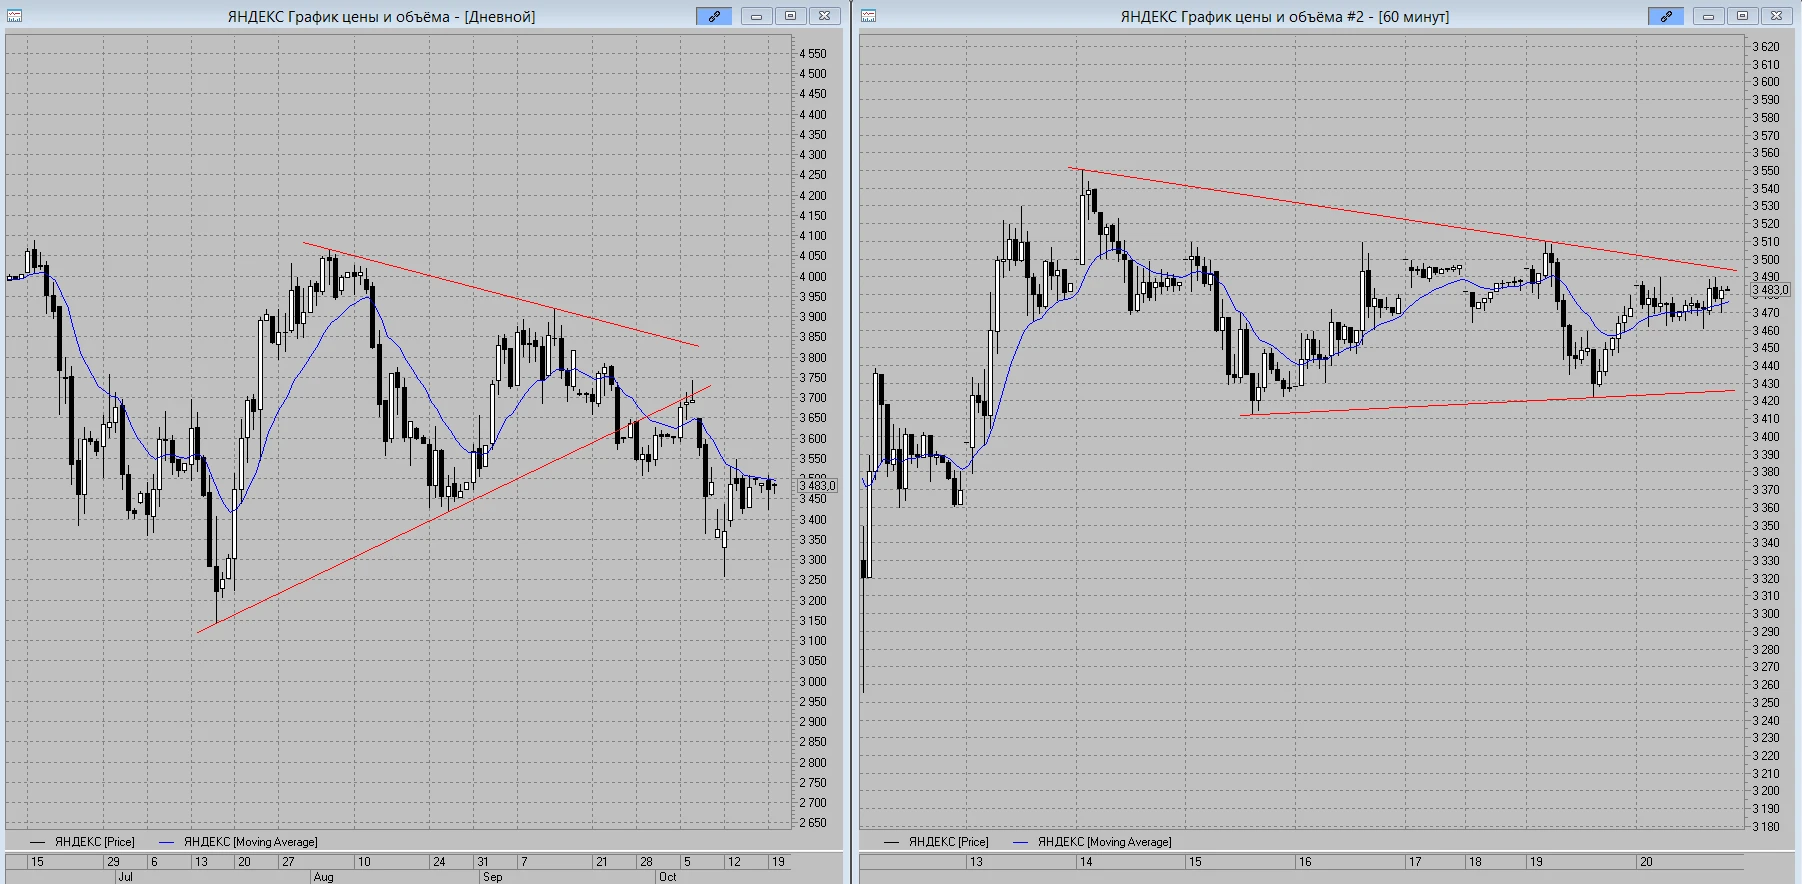Close the 60-minute chart #2 window
The width and height of the screenshot is (1802, 884).
(x=1777, y=16)
